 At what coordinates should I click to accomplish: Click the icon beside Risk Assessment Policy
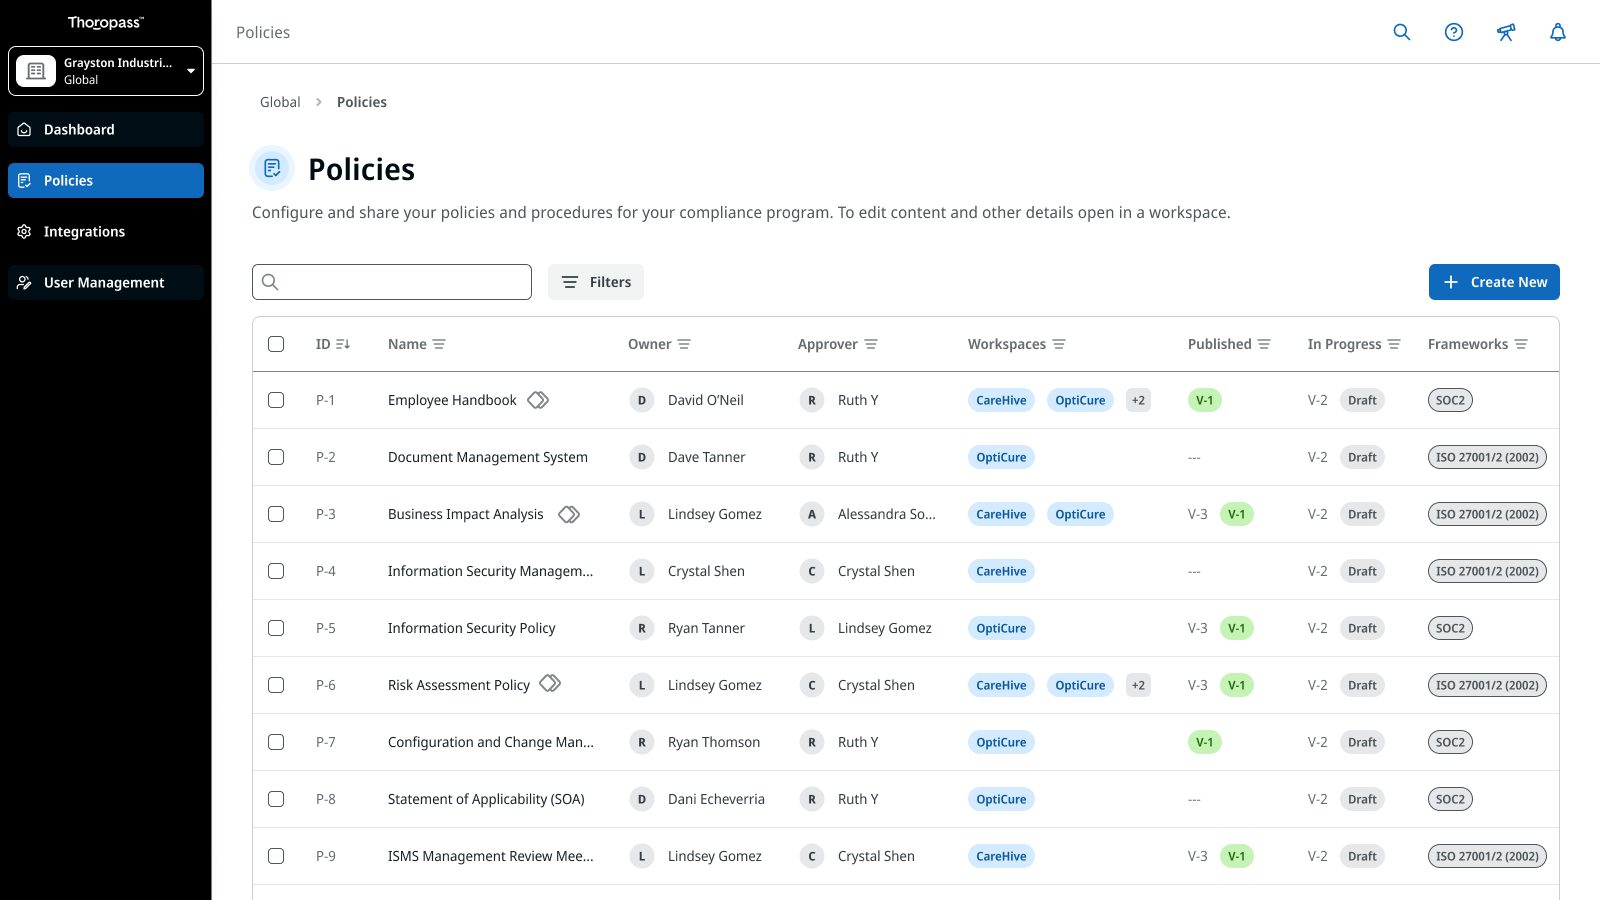pyautogui.click(x=550, y=685)
